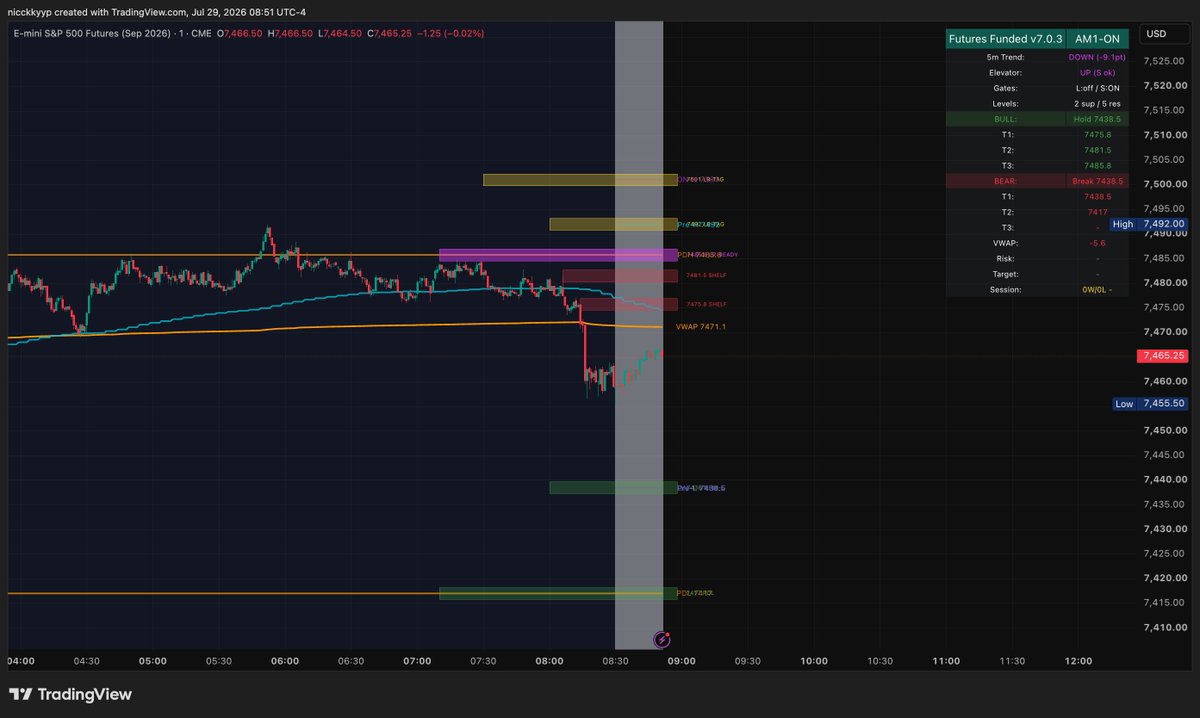Click the VWAP 7471.1 chart label
Screen dimensions: 1200x718
(700, 327)
